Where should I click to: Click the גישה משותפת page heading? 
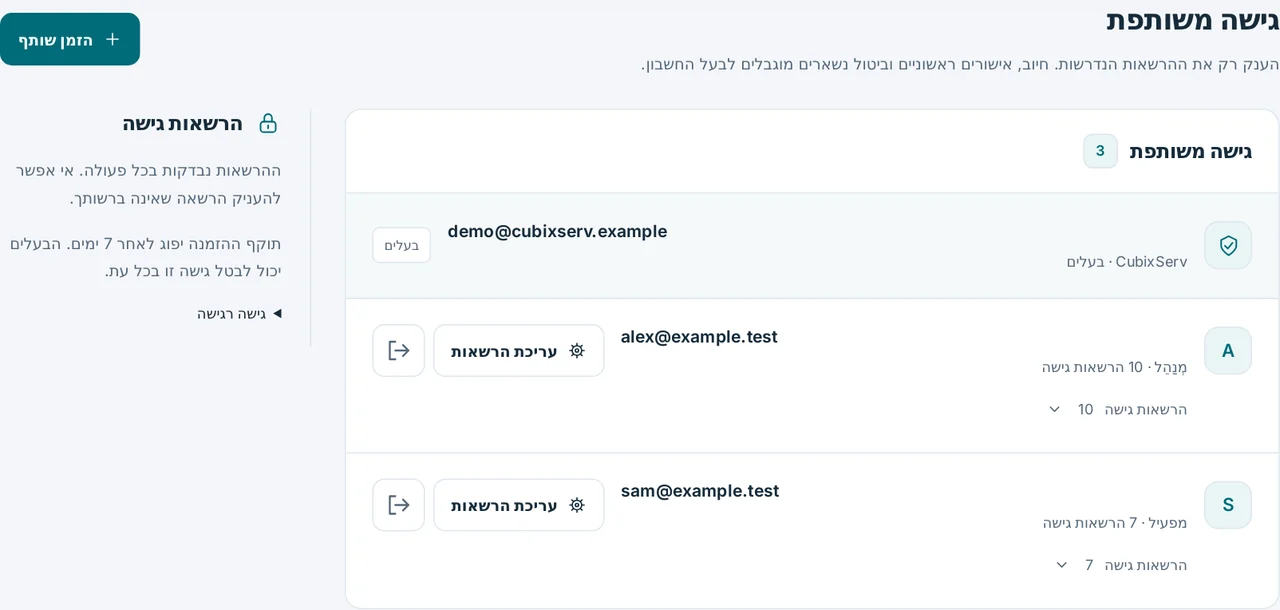[1192, 20]
